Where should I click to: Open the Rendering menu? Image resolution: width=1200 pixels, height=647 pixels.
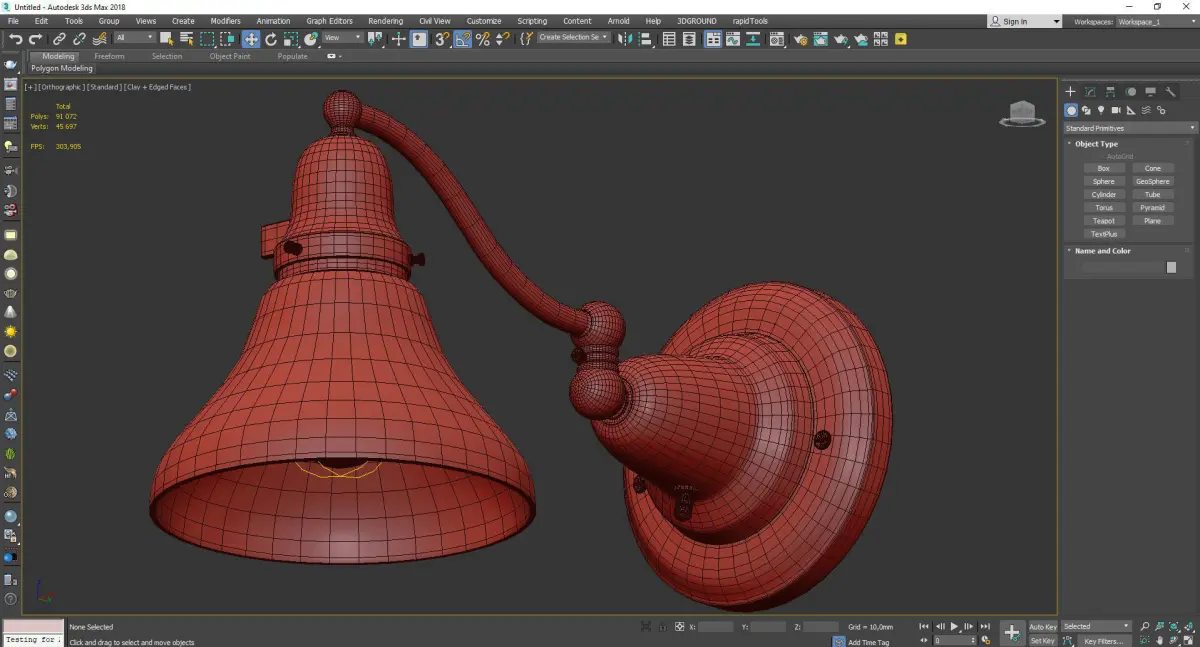[x=385, y=21]
